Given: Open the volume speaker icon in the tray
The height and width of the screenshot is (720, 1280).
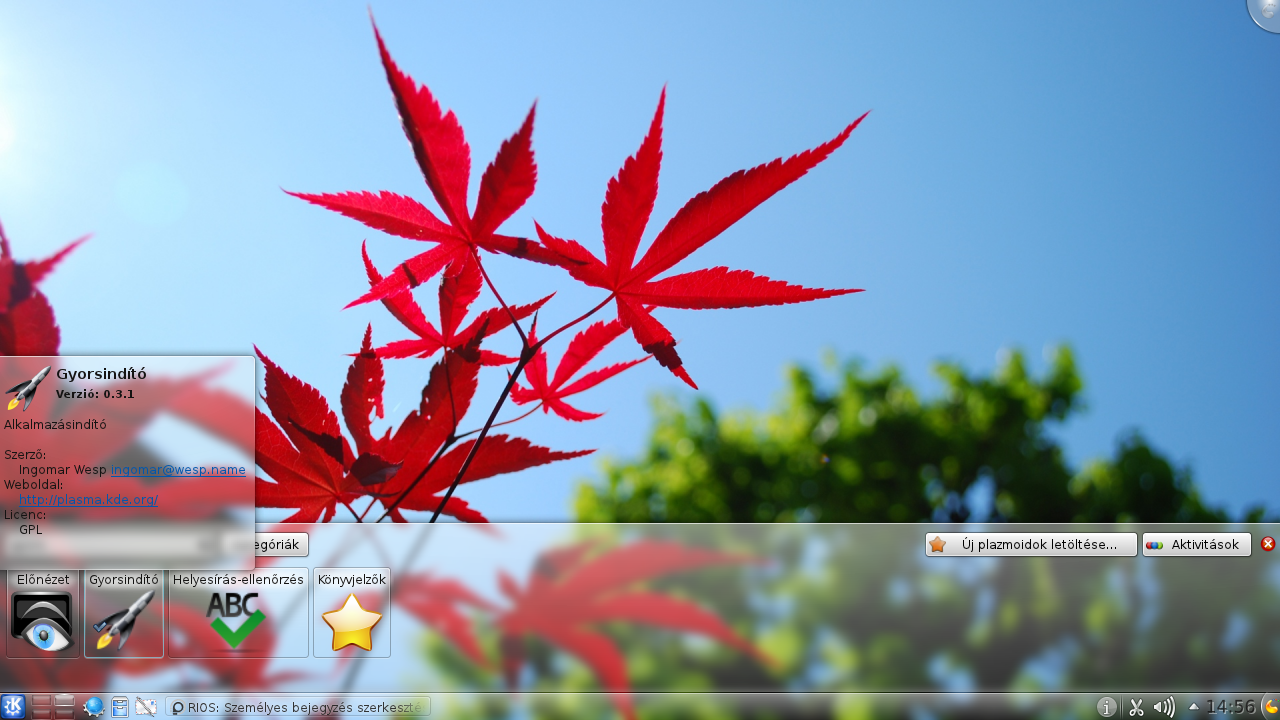Looking at the screenshot, I should 1163,707.
